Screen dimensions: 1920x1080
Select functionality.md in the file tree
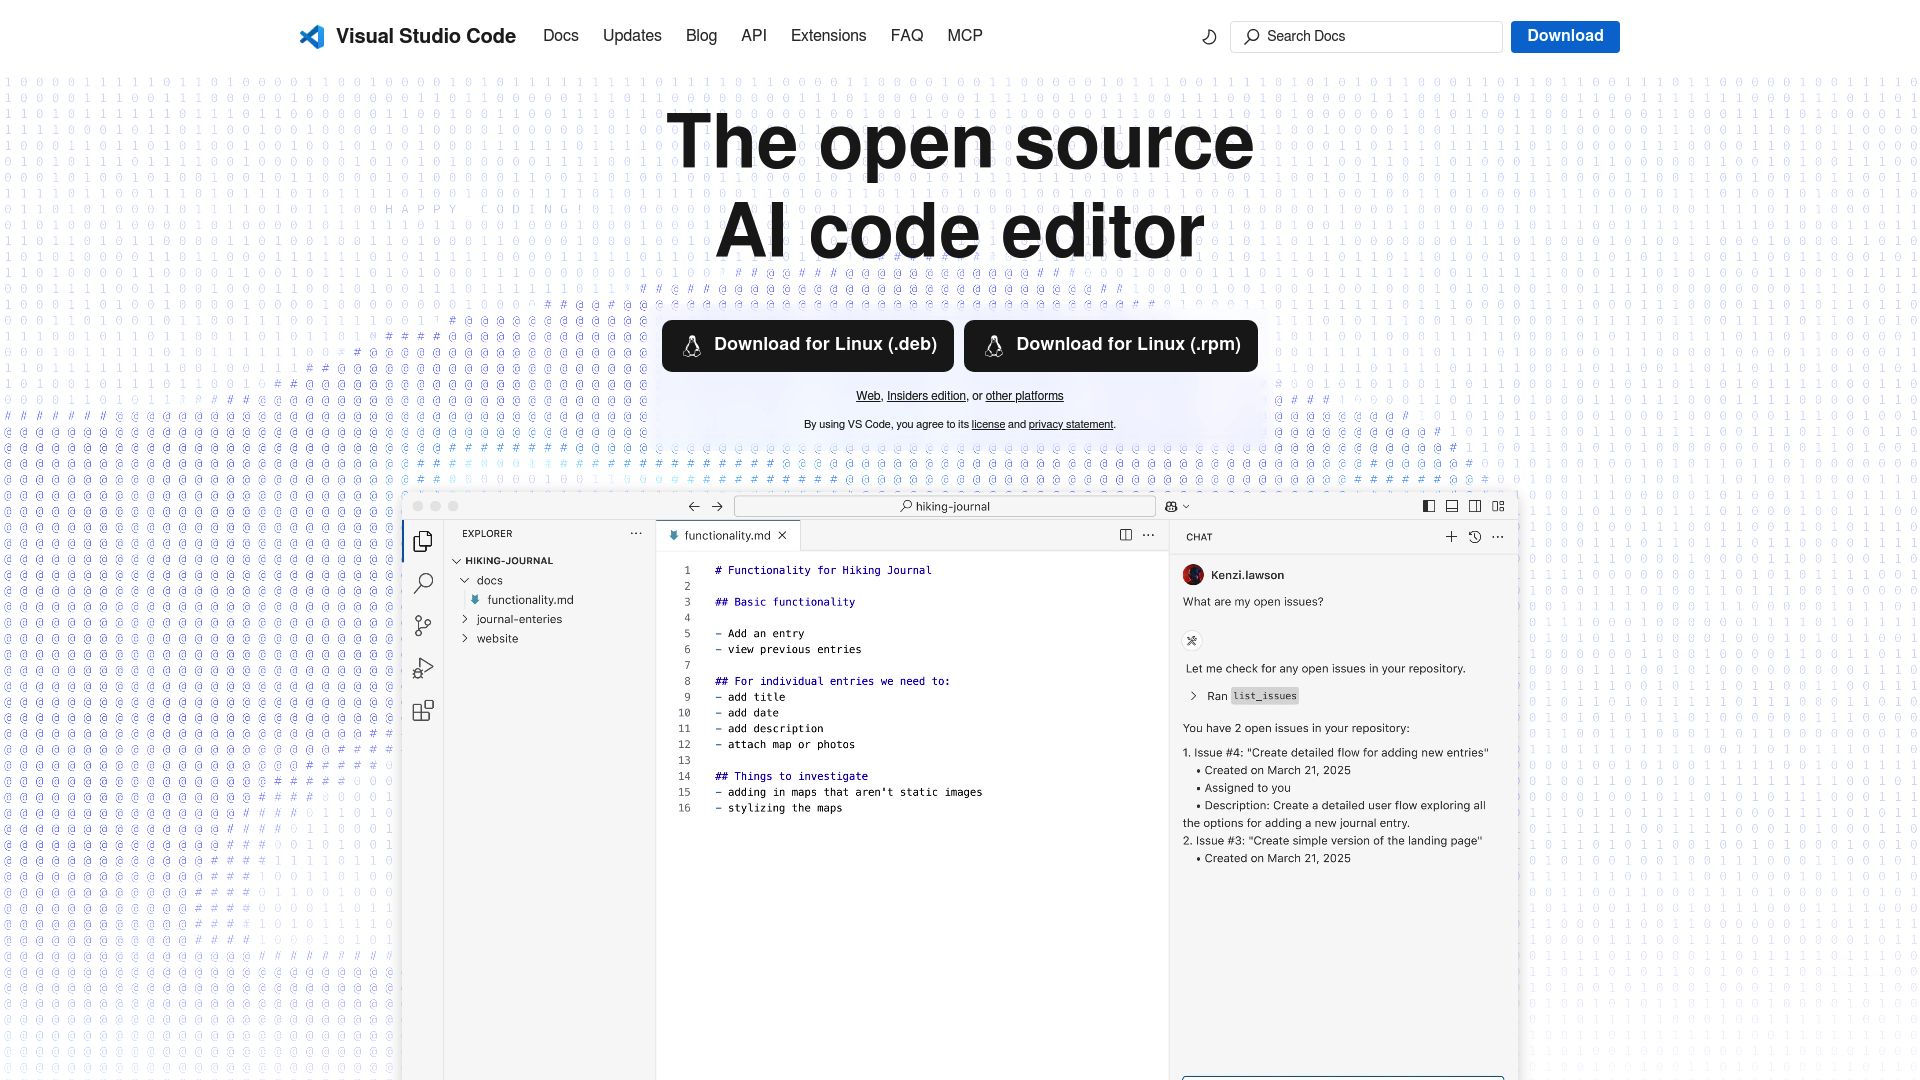pyautogui.click(x=530, y=600)
